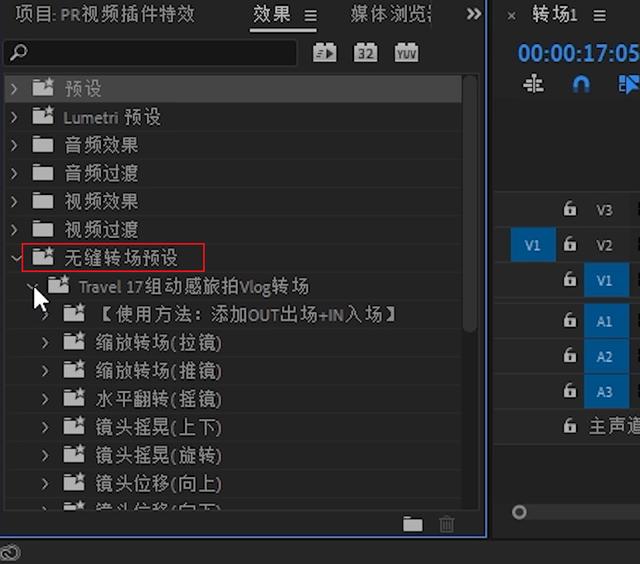The height and width of the screenshot is (564, 640).
Task: Select the 镜头摇晃(上下) row text
Action: tap(158, 427)
